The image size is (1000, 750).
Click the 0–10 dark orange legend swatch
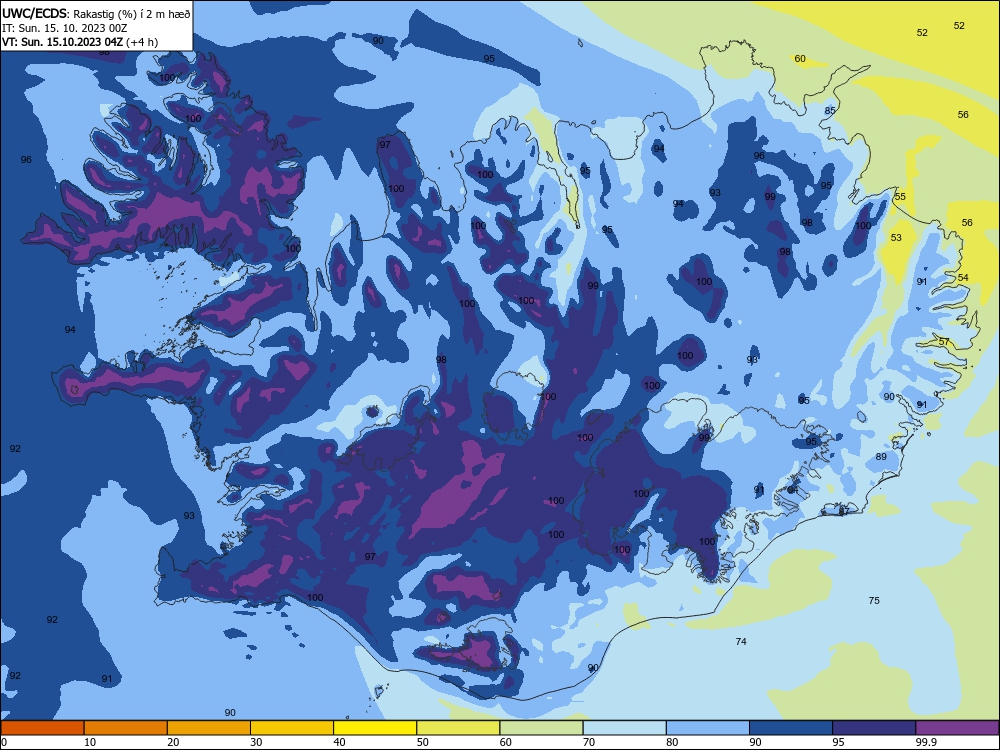[x=42, y=728]
